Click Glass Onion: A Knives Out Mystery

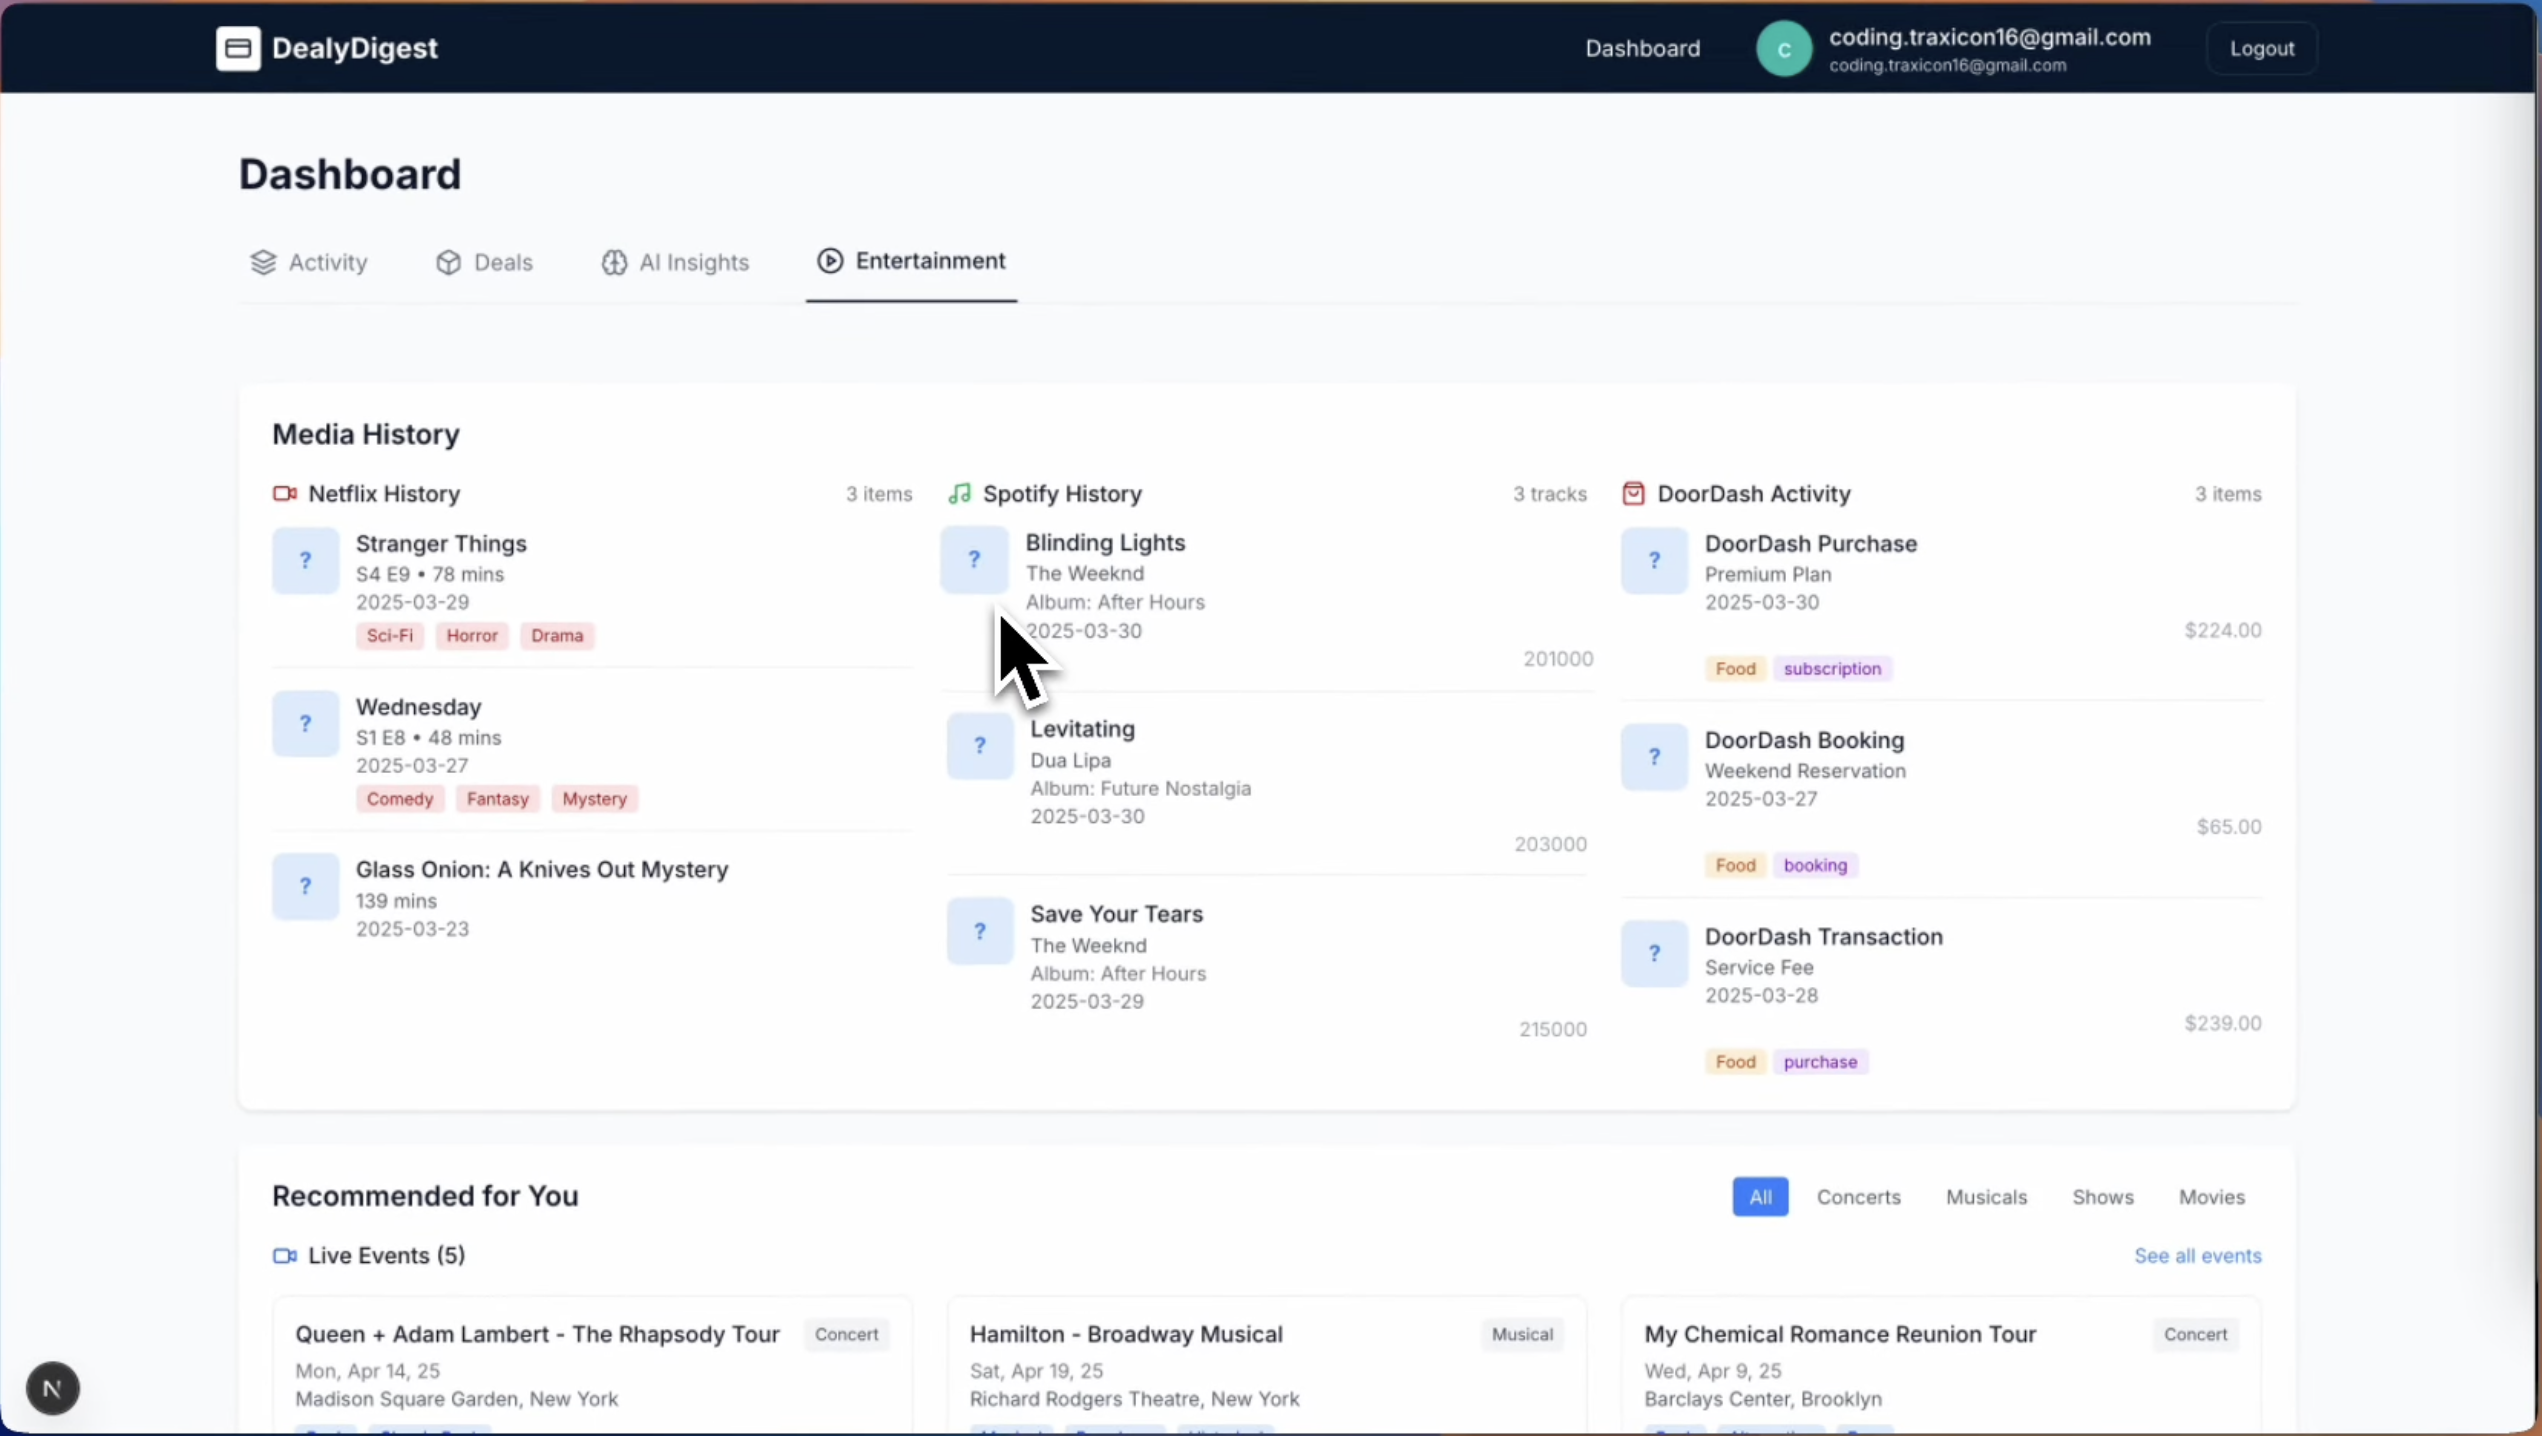[x=542, y=870]
